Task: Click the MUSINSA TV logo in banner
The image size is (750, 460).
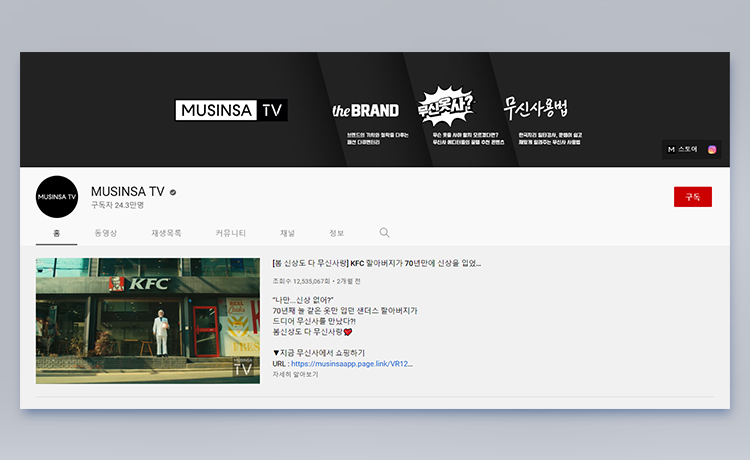Action: tap(231, 110)
